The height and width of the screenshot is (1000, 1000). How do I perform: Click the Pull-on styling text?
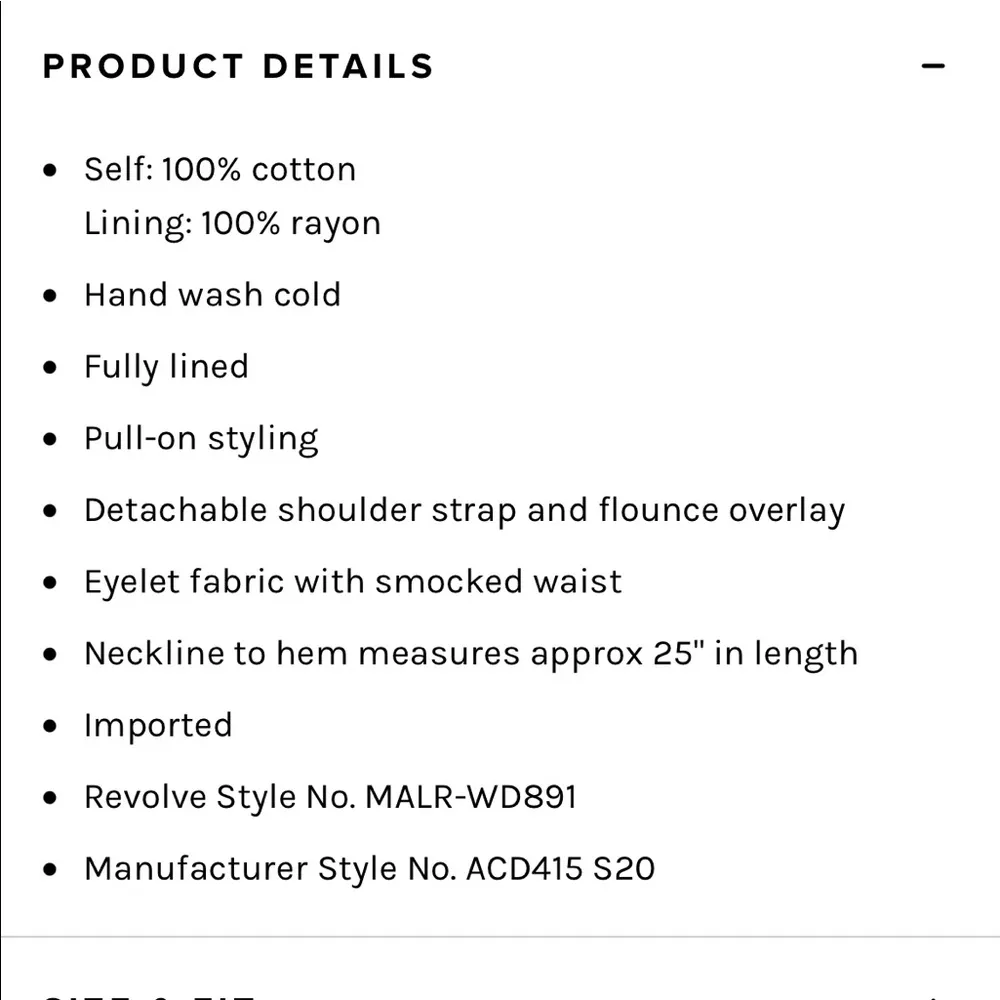[201, 439]
